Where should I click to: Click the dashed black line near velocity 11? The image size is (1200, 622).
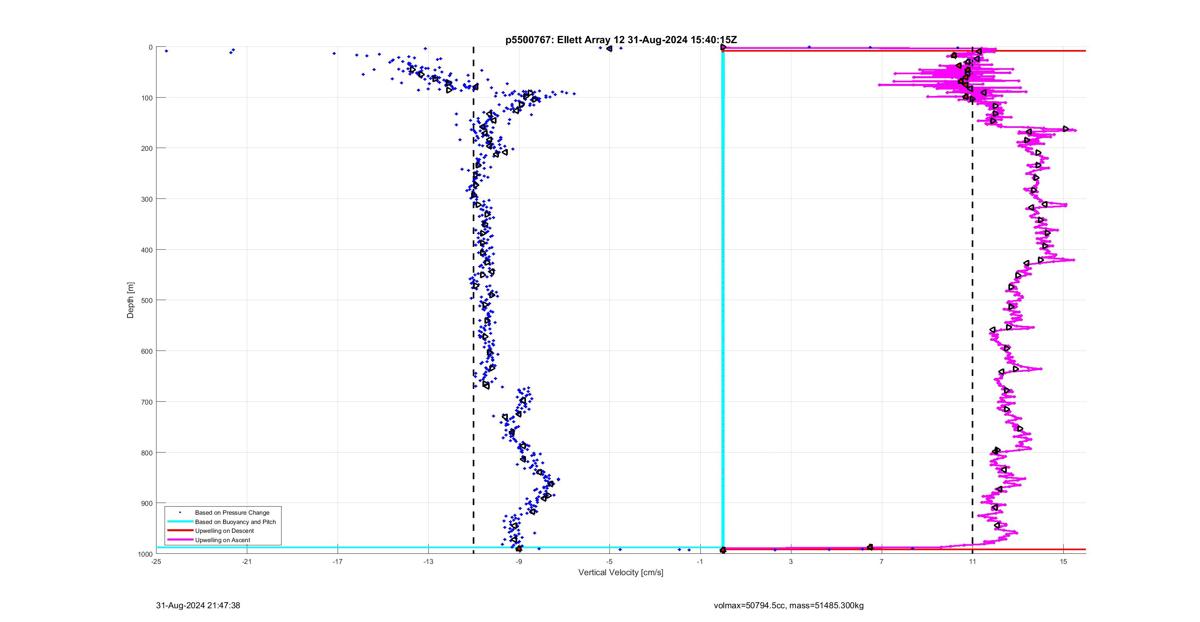[x=972, y=300]
